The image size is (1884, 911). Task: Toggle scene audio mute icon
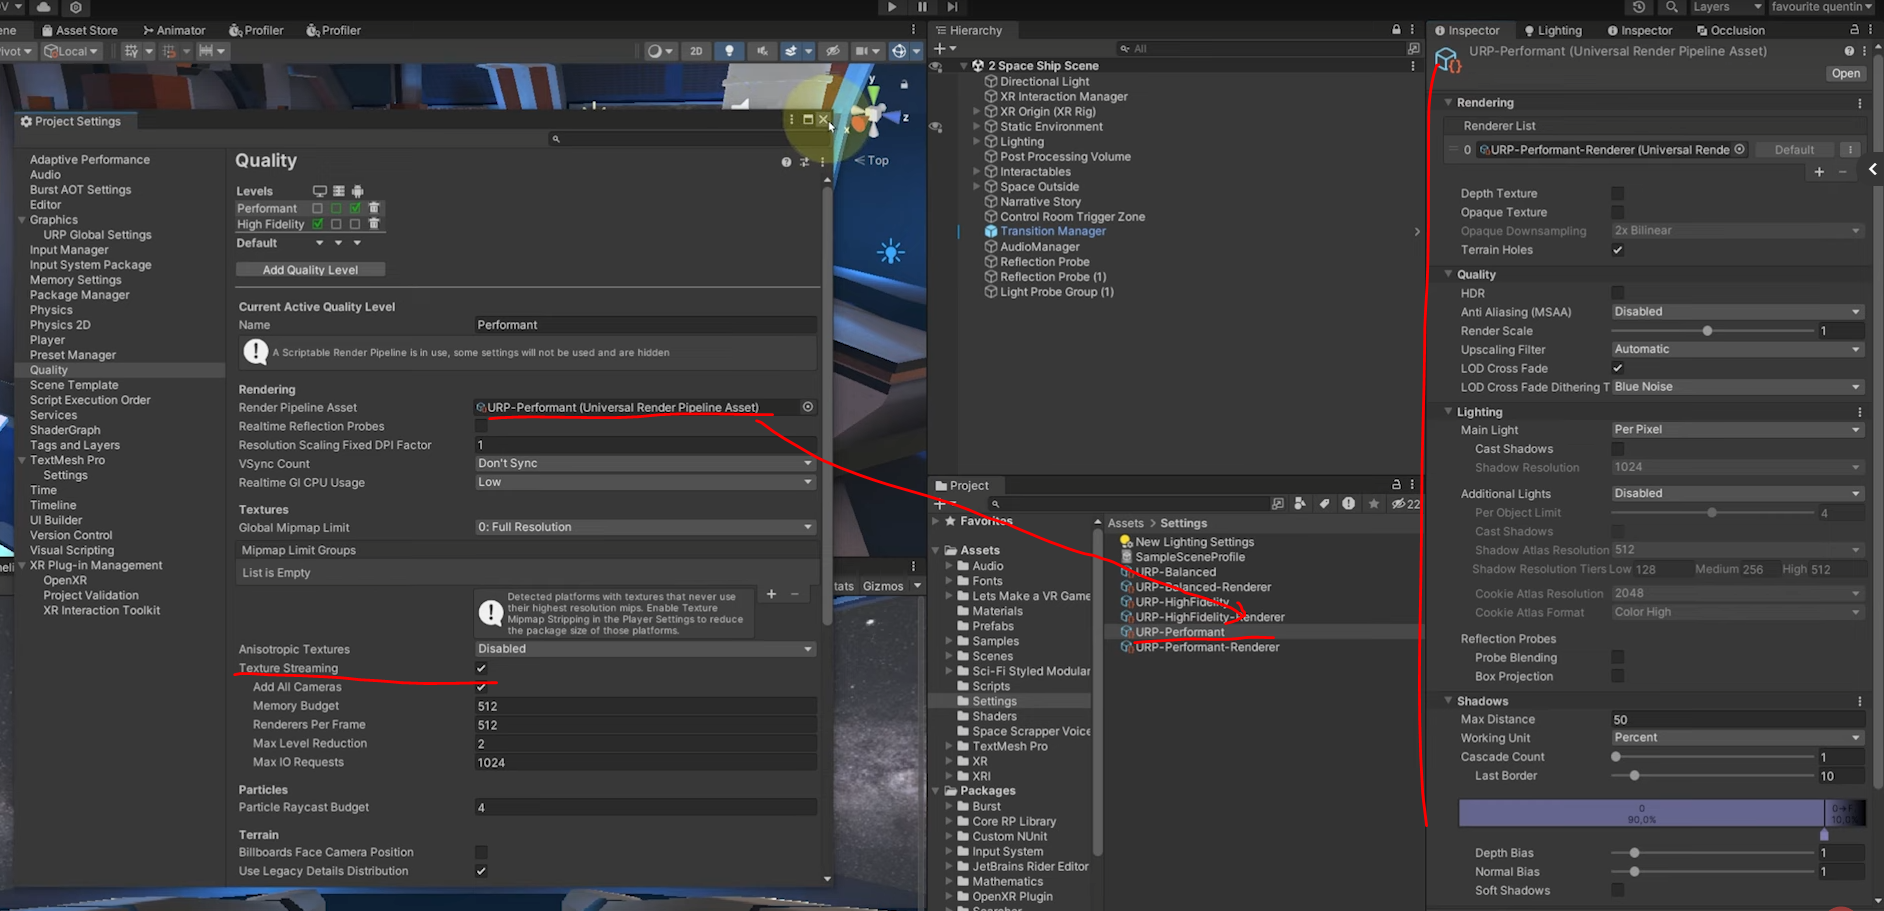[x=762, y=51]
